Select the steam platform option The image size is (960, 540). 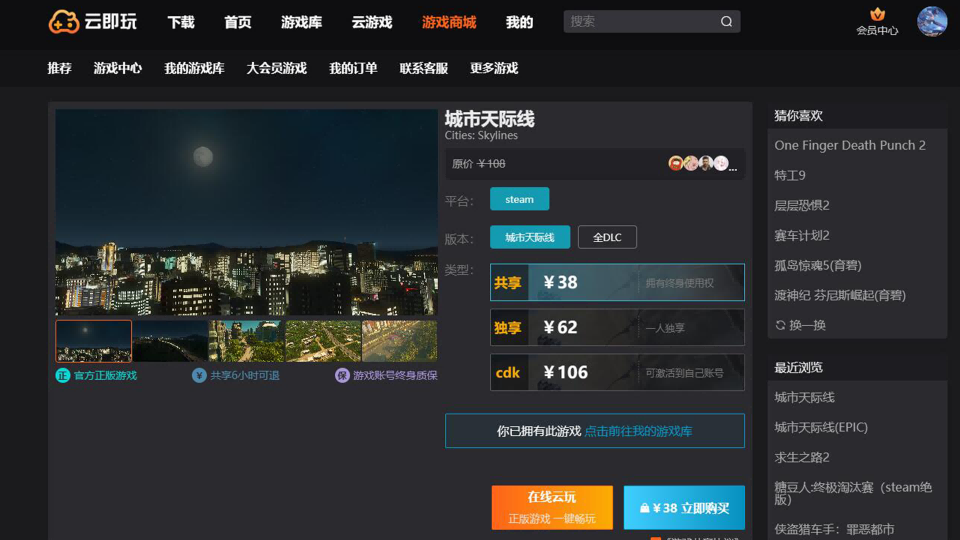tap(519, 199)
